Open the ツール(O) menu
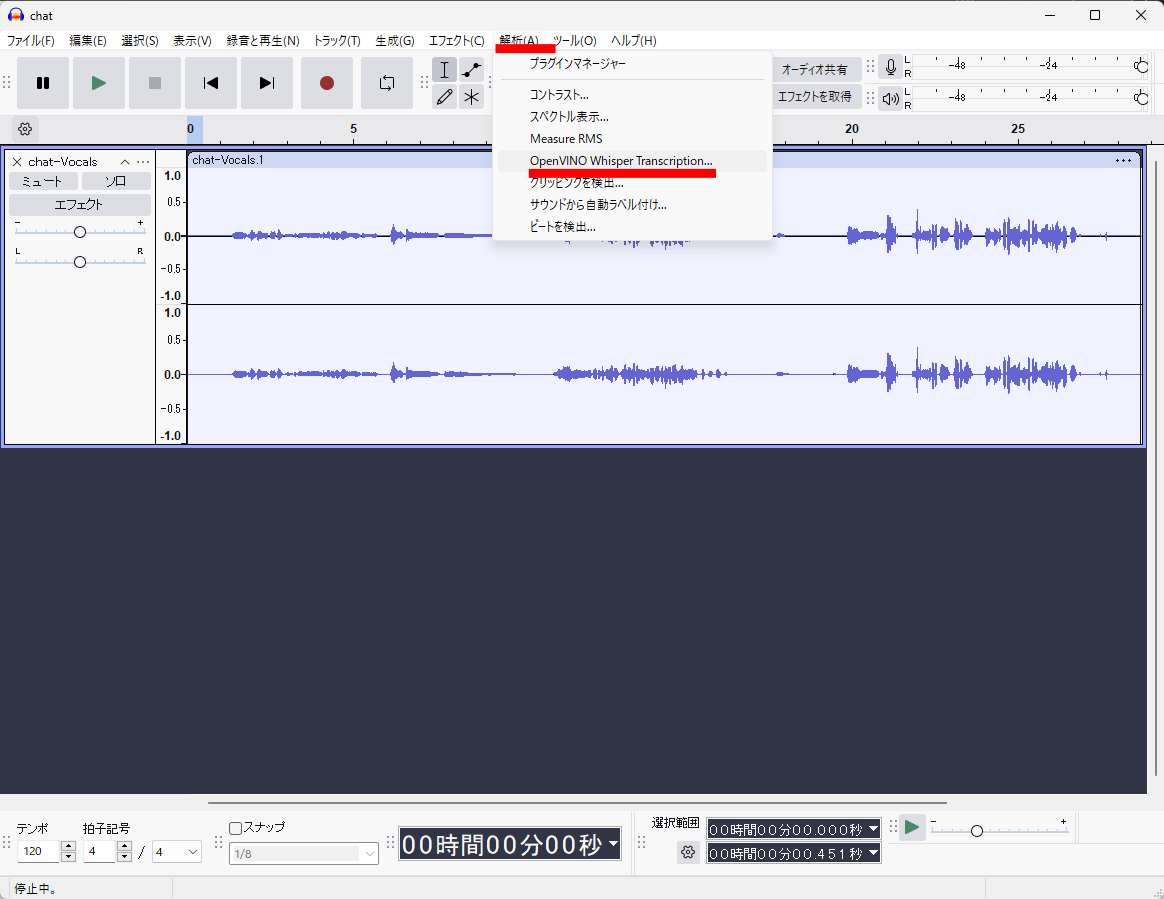Viewport: 1164px width, 899px height. (x=575, y=41)
